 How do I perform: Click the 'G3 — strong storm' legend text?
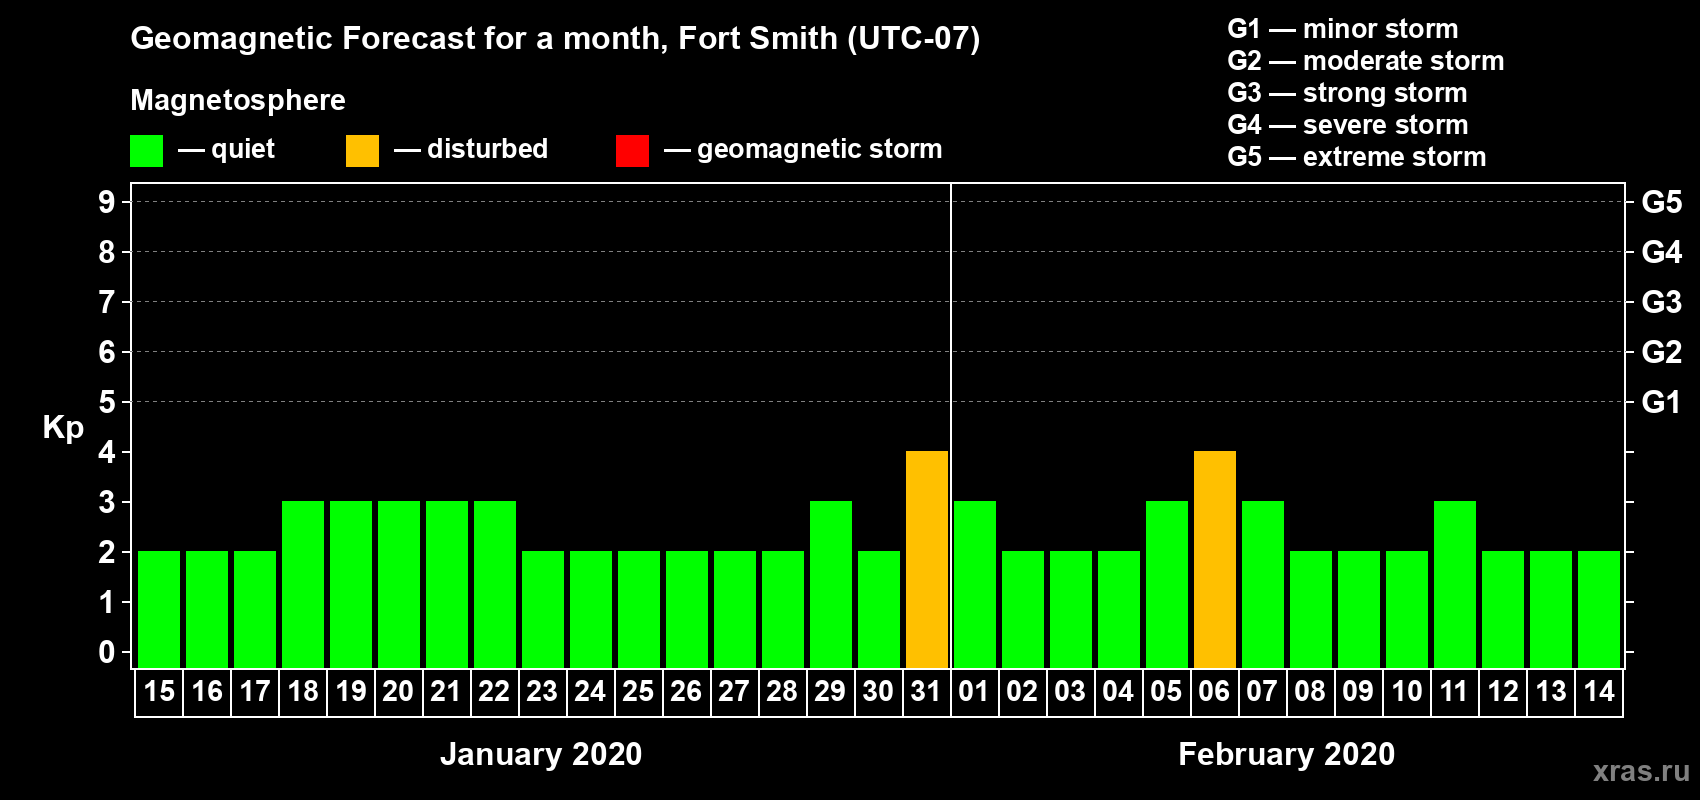click(x=1347, y=93)
